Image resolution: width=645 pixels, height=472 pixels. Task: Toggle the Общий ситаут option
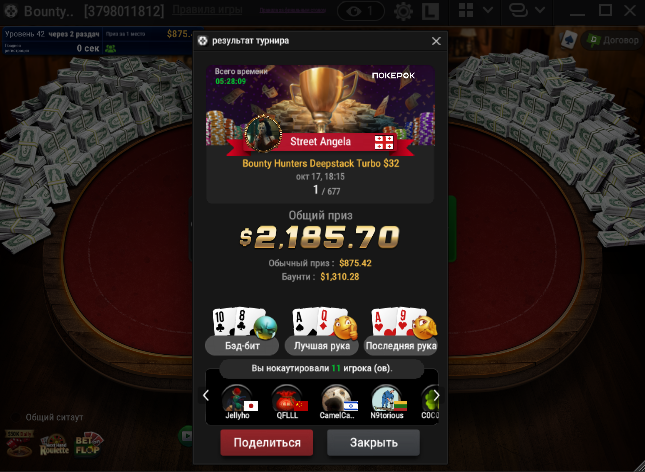16,417
